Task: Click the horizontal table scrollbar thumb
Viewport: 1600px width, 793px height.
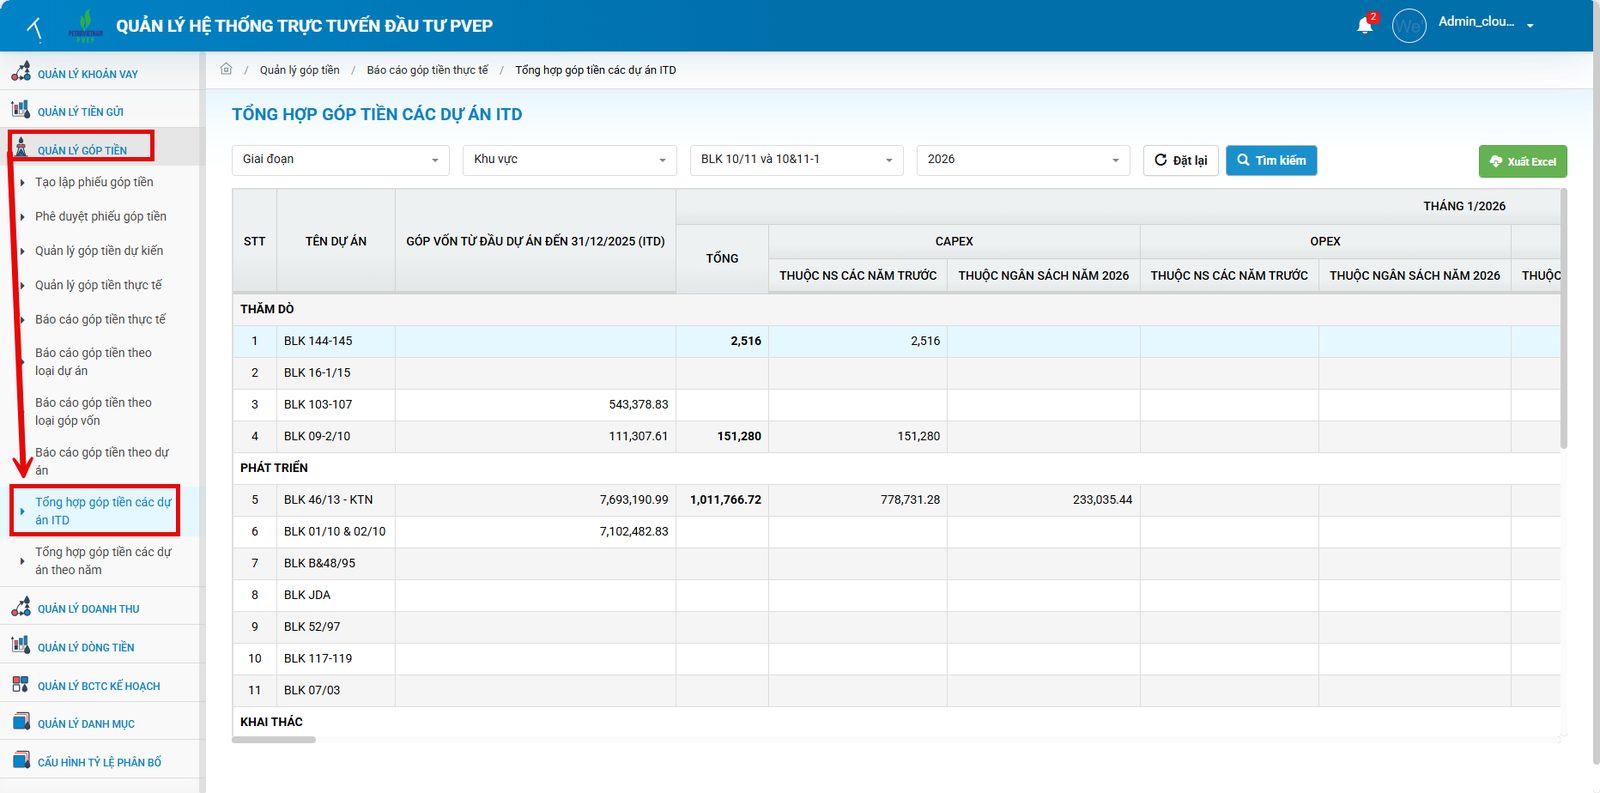Action: pos(274,740)
